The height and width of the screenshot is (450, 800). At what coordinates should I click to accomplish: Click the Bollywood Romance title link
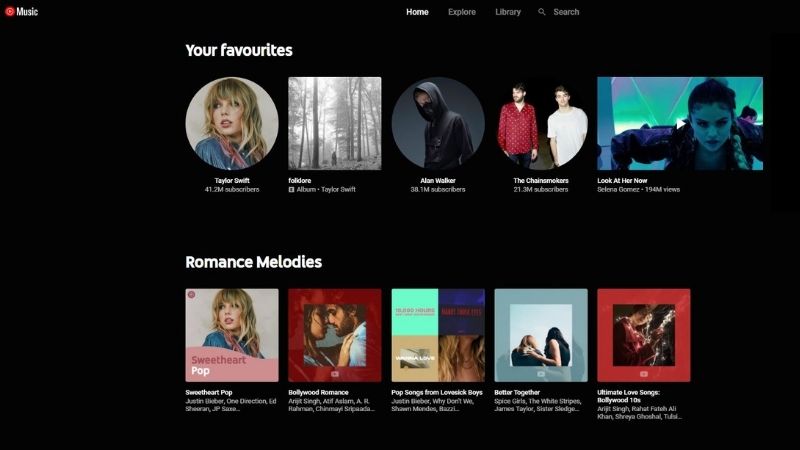(x=318, y=392)
